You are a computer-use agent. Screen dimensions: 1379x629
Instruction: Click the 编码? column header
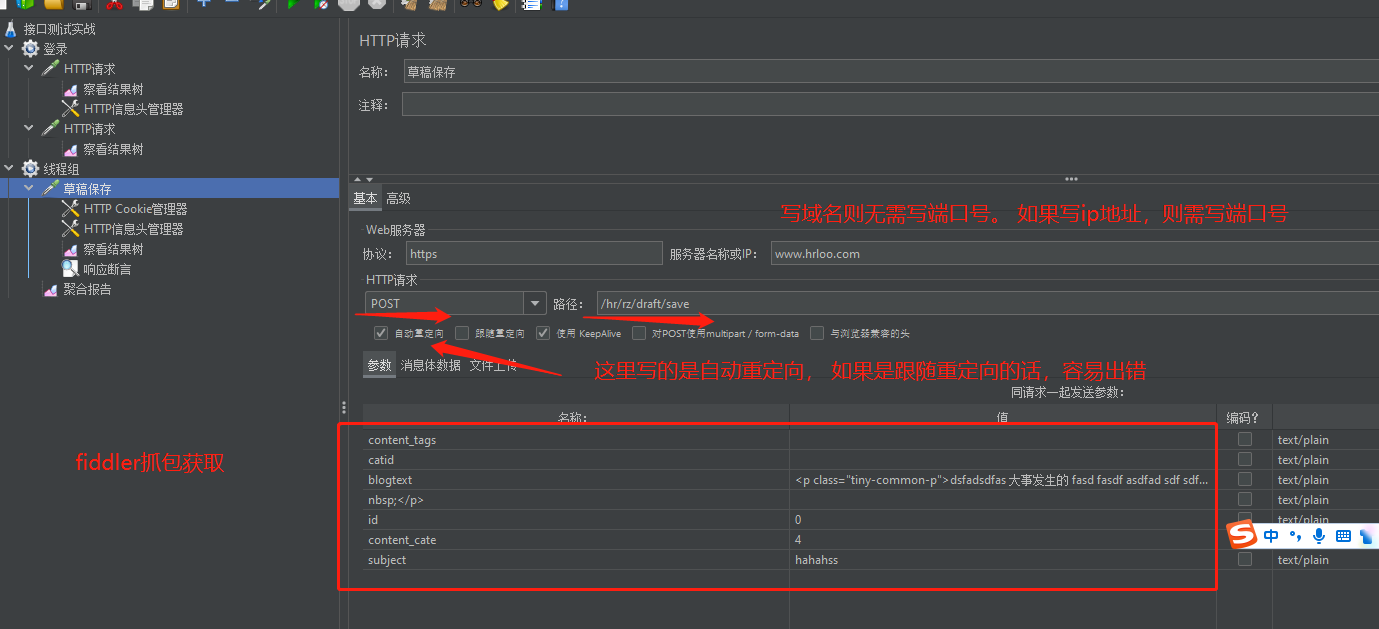point(1243,417)
